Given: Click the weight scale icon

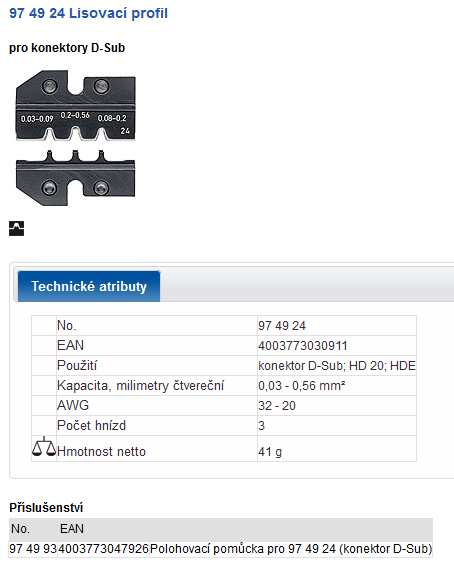Looking at the screenshot, I should [44, 446].
